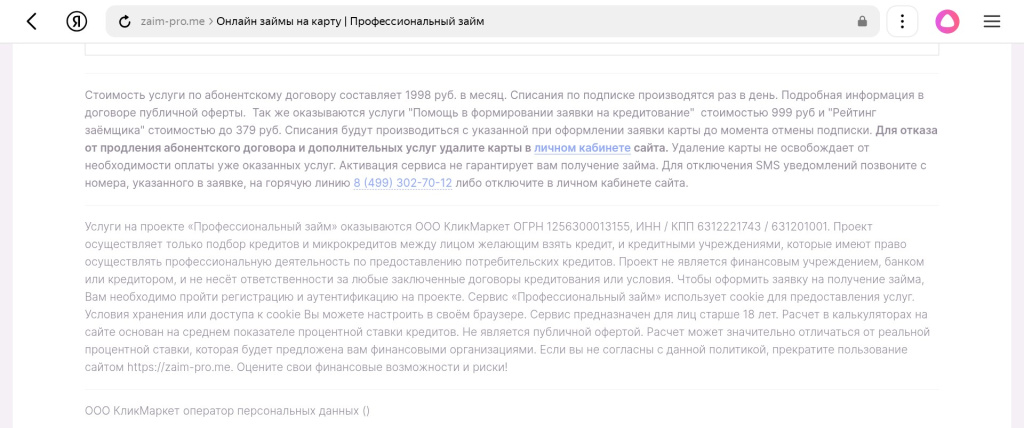Click the breadcrumb chevron after the domain
This screenshot has height=428, width=1024.
tap(211, 21)
